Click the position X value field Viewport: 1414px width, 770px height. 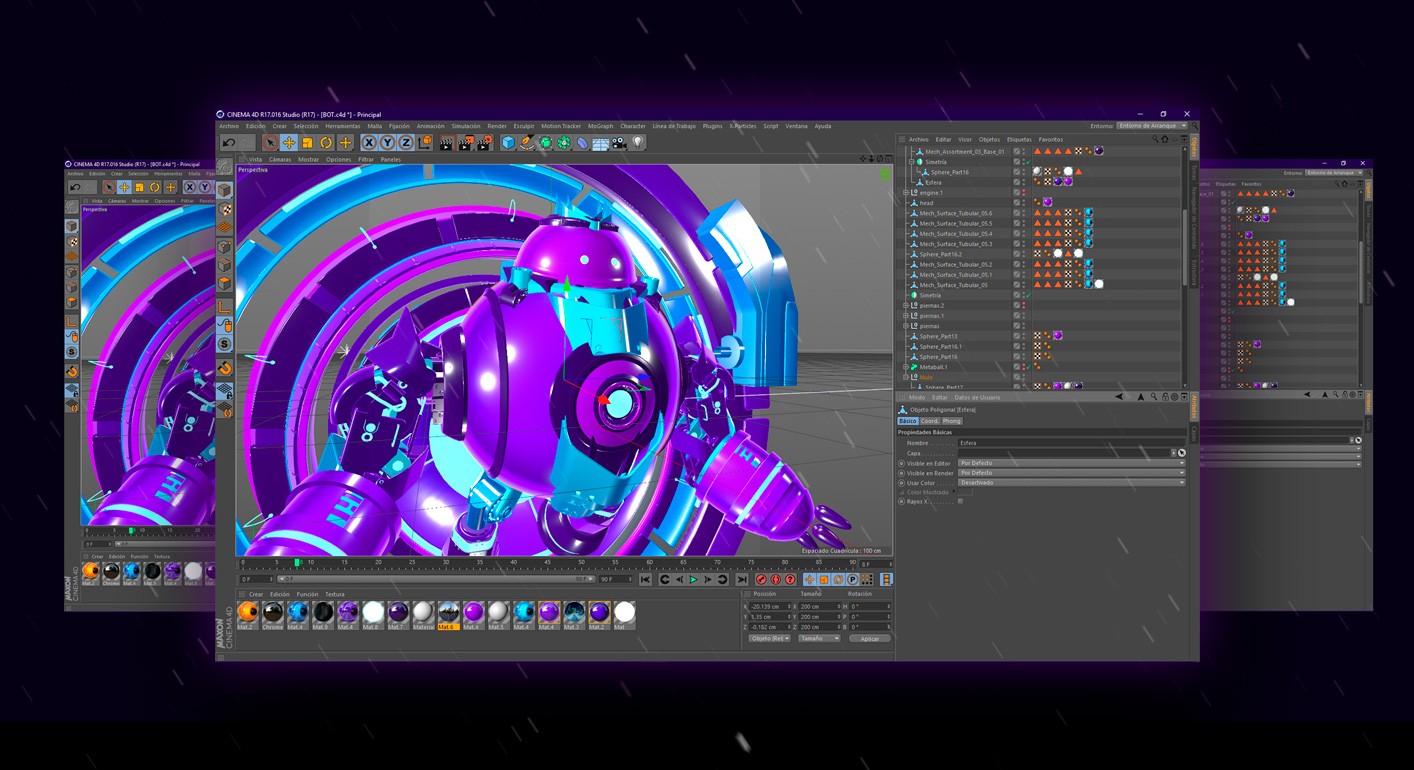(770, 607)
